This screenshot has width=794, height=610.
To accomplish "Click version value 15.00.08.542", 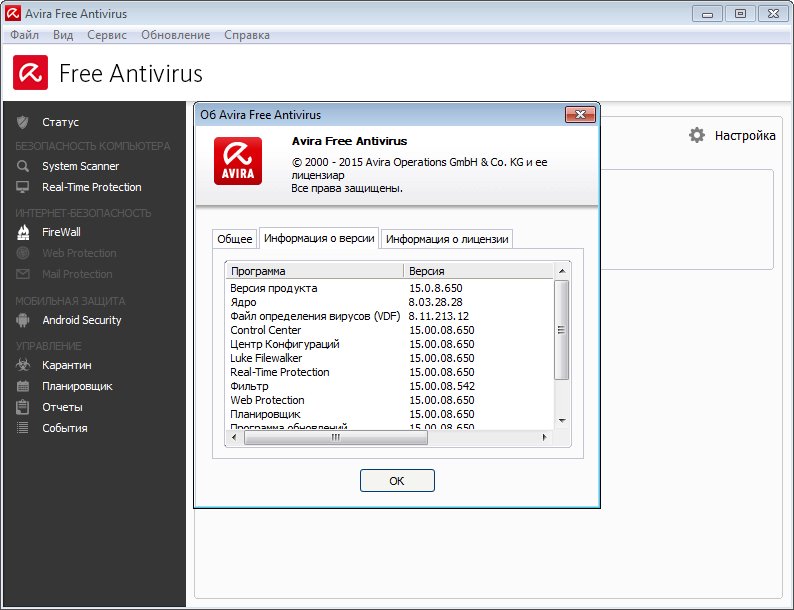I will coord(442,386).
